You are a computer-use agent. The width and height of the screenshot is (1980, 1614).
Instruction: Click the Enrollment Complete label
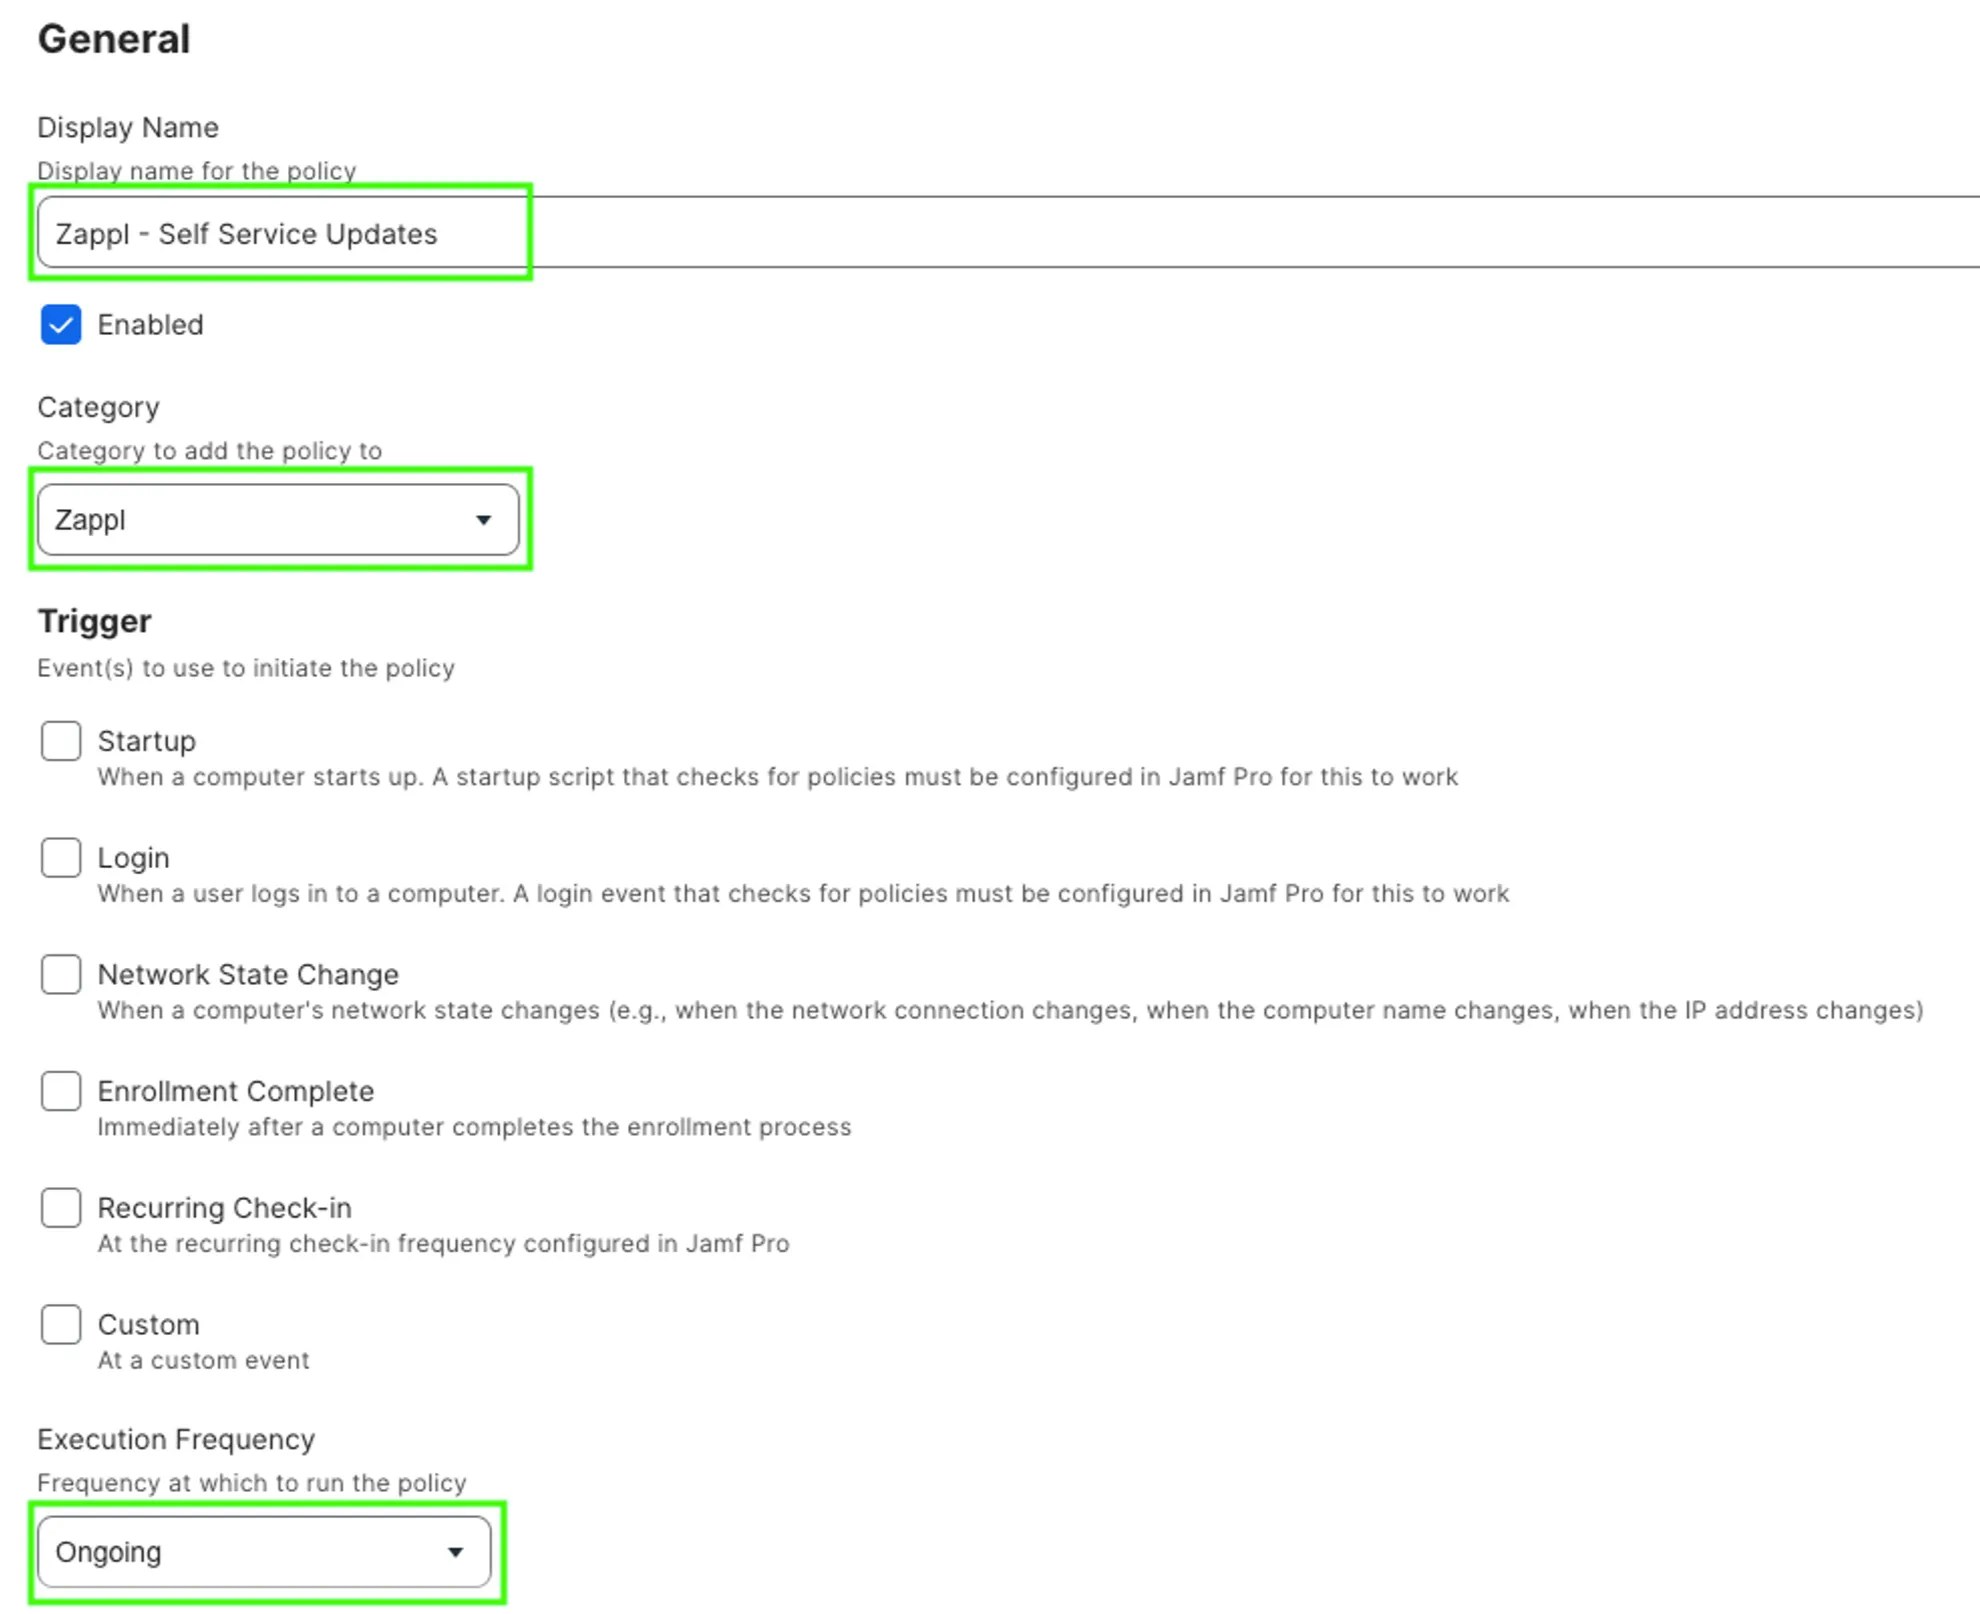(x=235, y=1091)
